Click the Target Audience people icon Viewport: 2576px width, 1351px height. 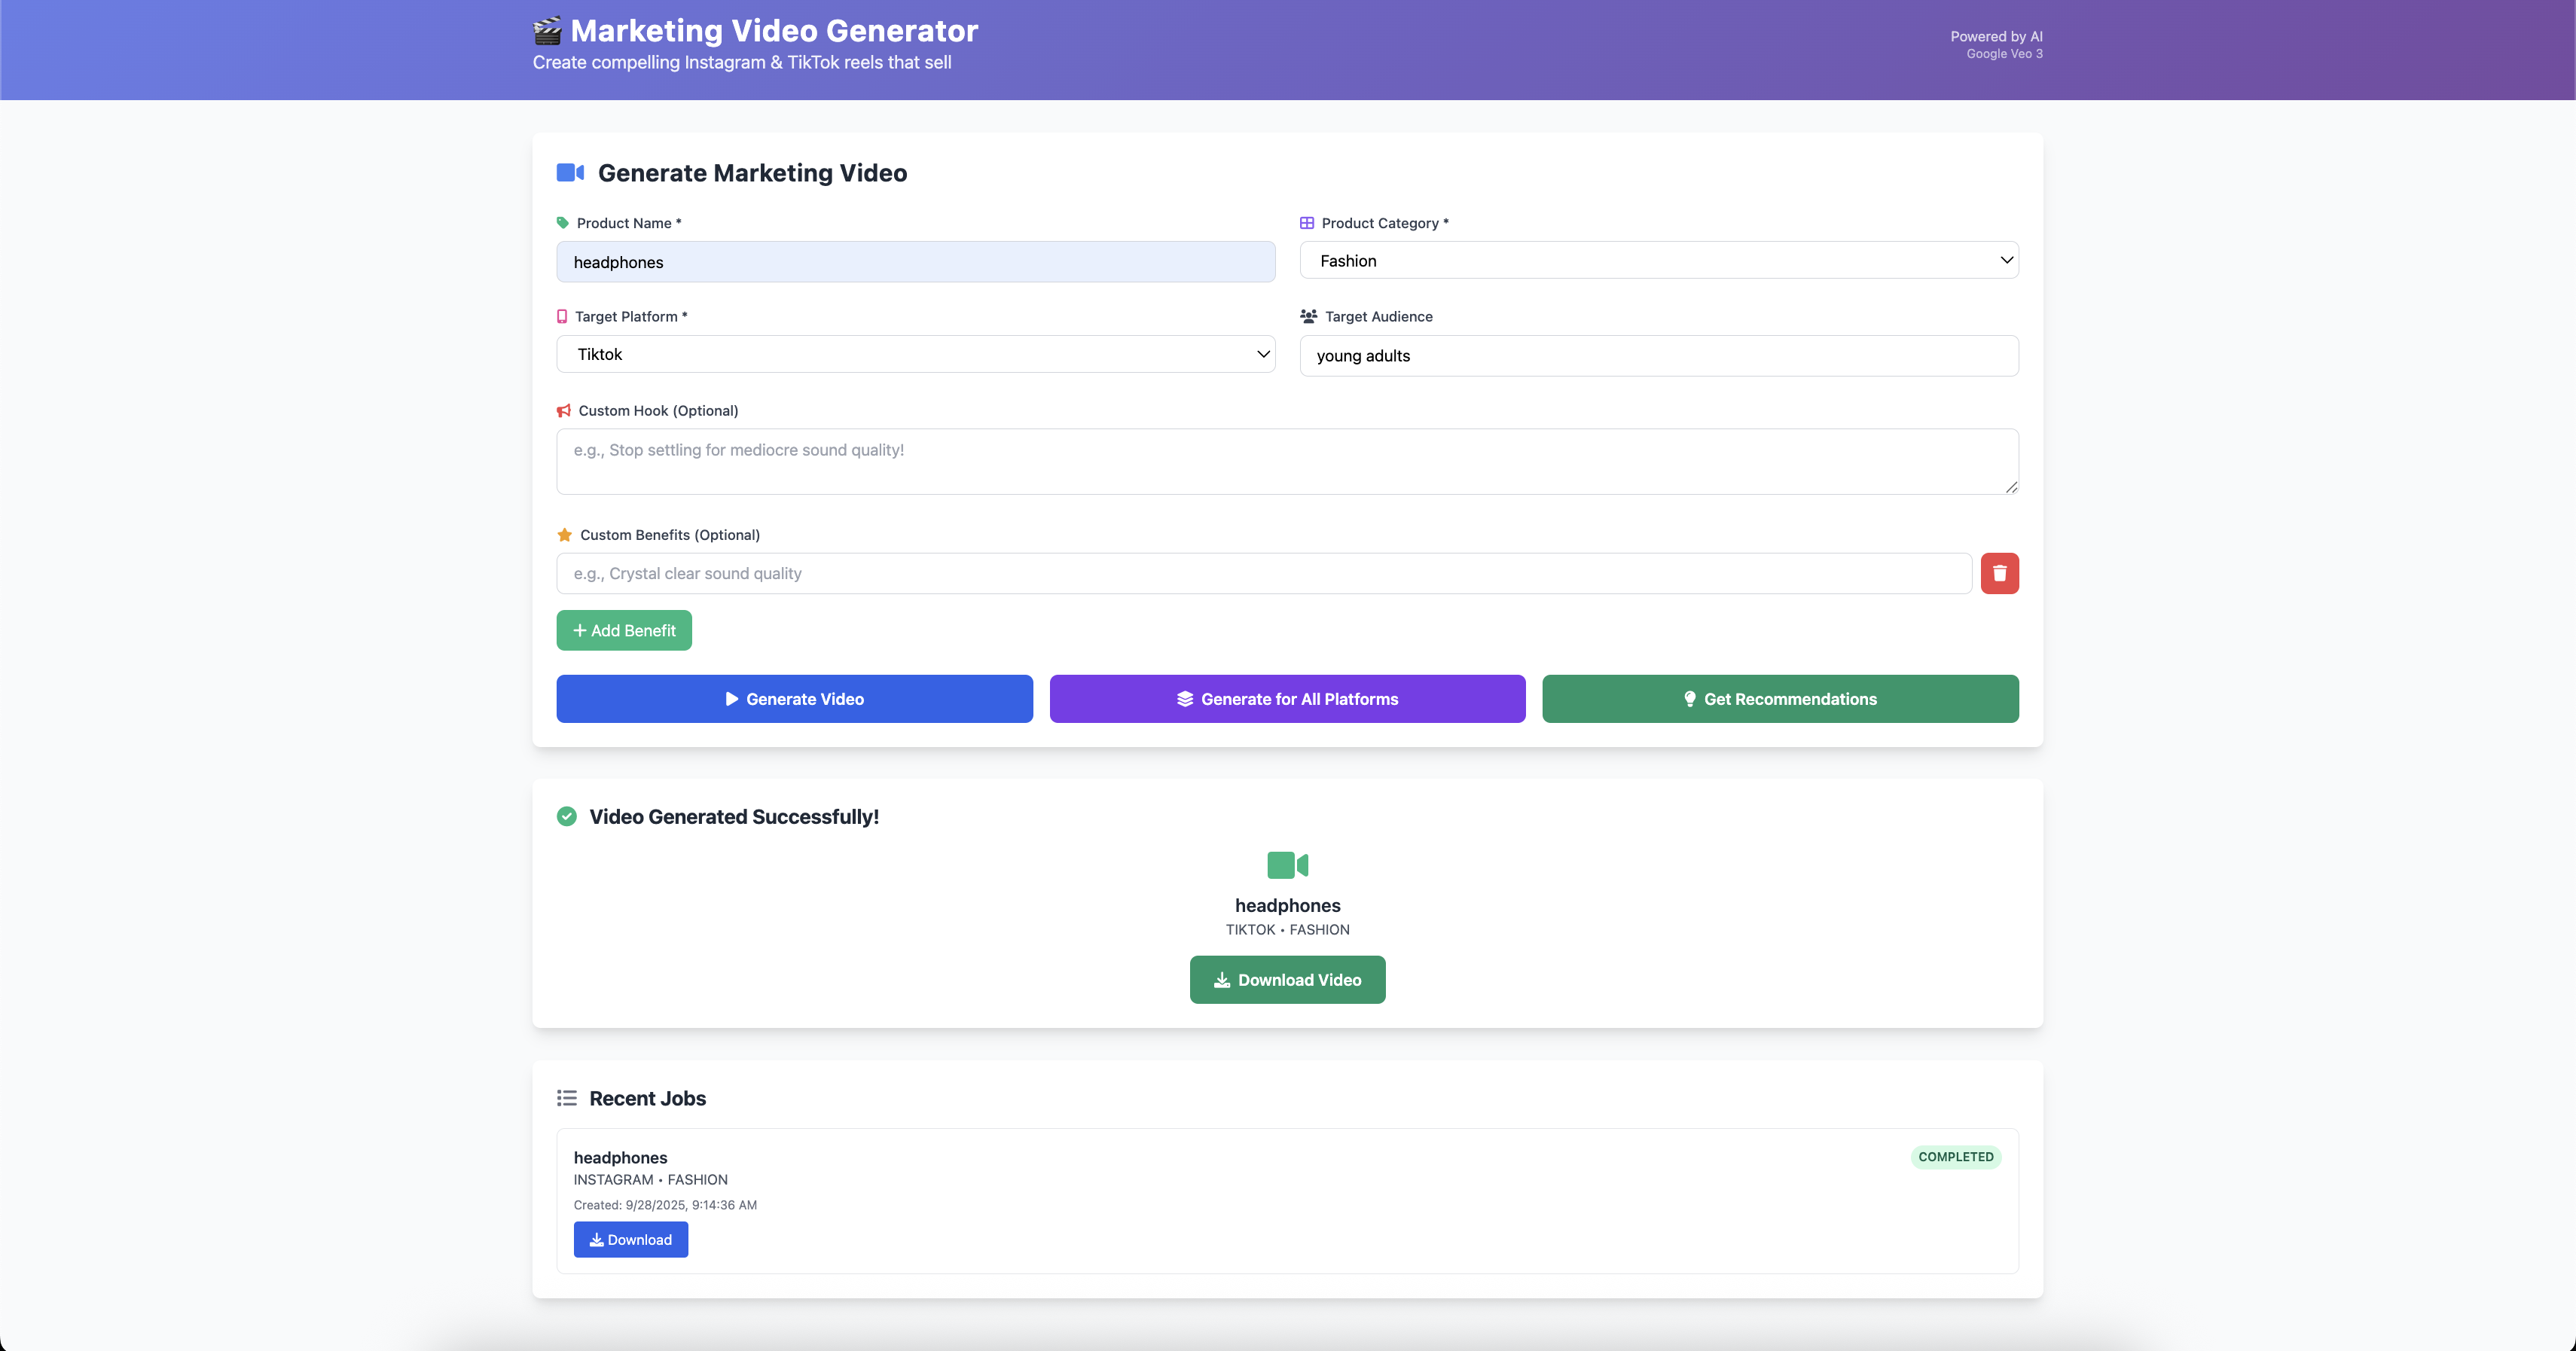[1308, 316]
